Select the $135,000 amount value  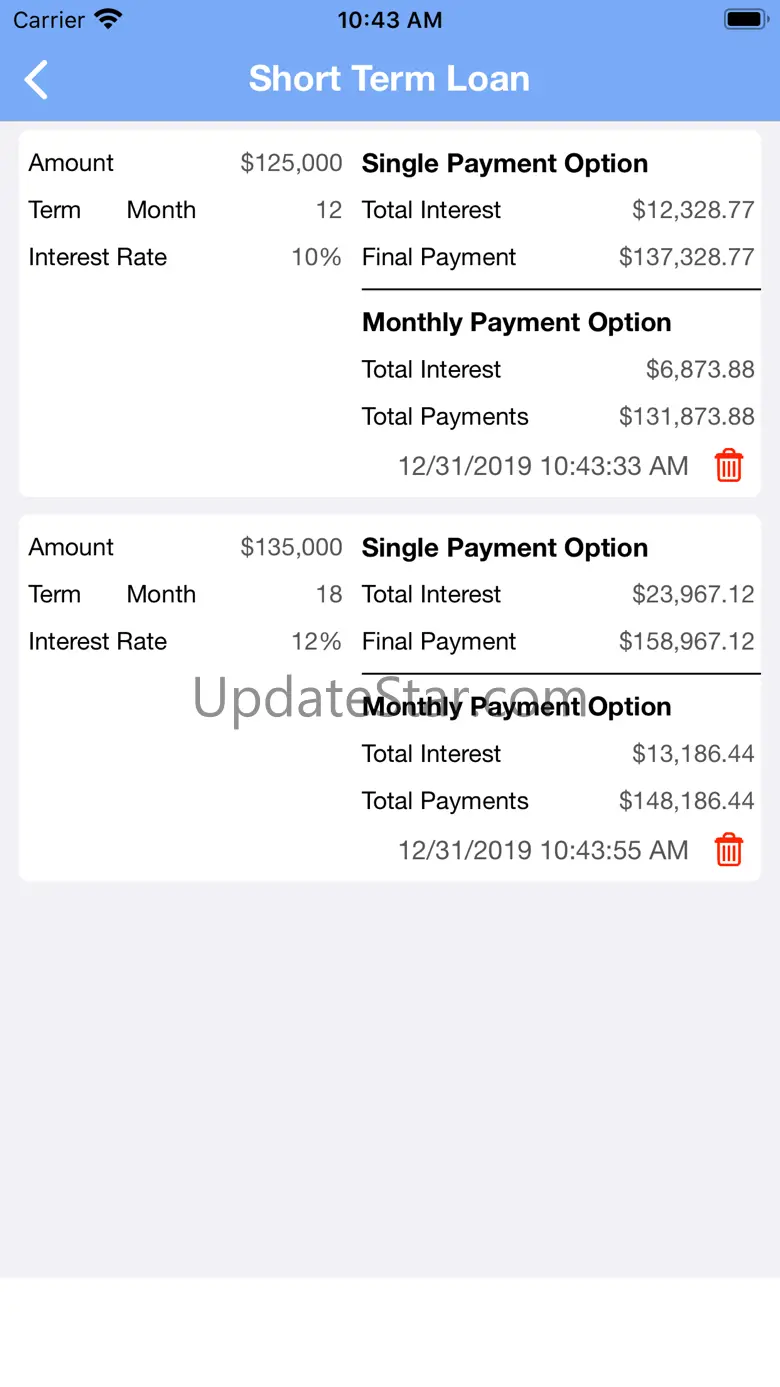(x=291, y=547)
